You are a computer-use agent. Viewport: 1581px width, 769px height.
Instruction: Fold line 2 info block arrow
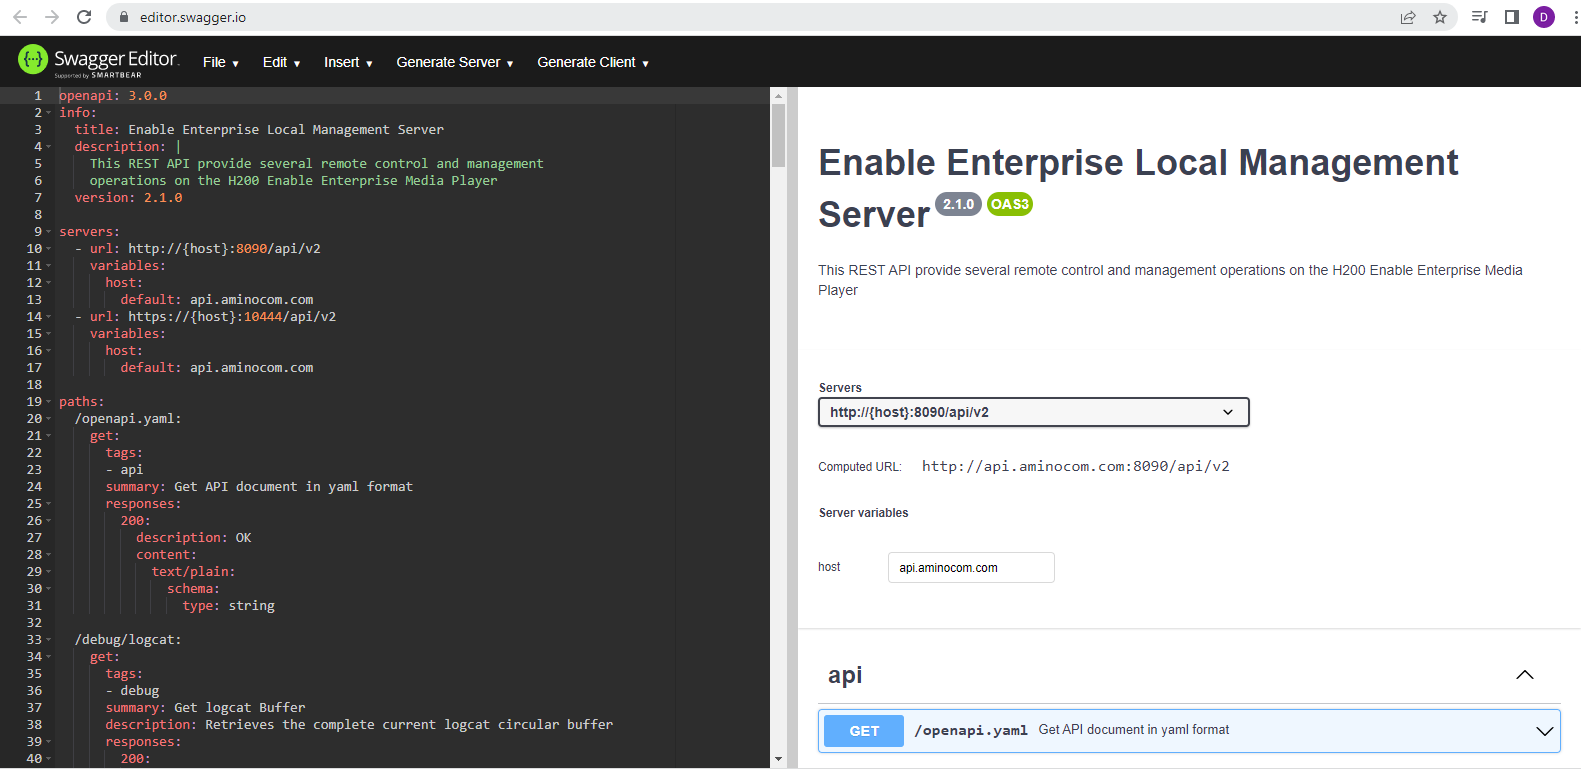pyautogui.click(x=48, y=113)
